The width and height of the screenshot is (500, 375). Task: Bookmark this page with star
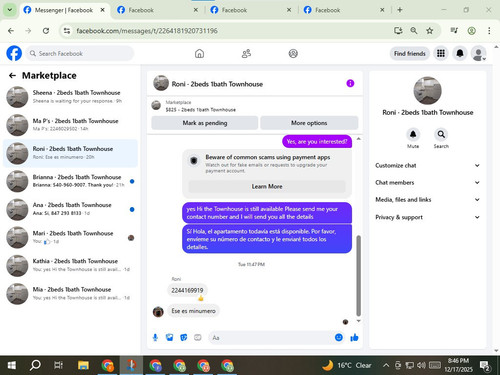click(430, 31)
